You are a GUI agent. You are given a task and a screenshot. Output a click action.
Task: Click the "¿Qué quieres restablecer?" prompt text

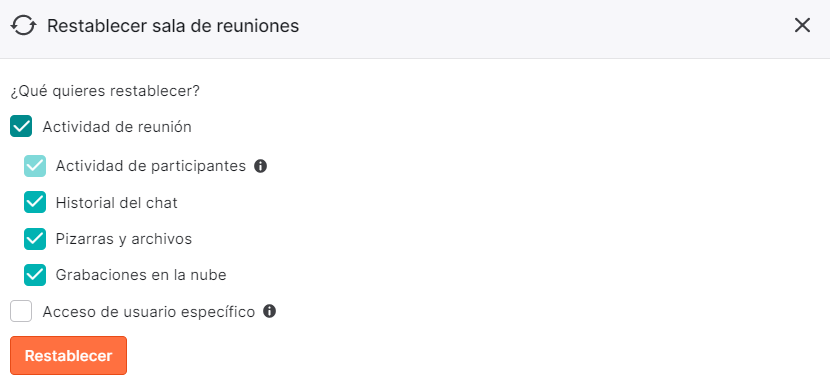click(x=105, y=92)
